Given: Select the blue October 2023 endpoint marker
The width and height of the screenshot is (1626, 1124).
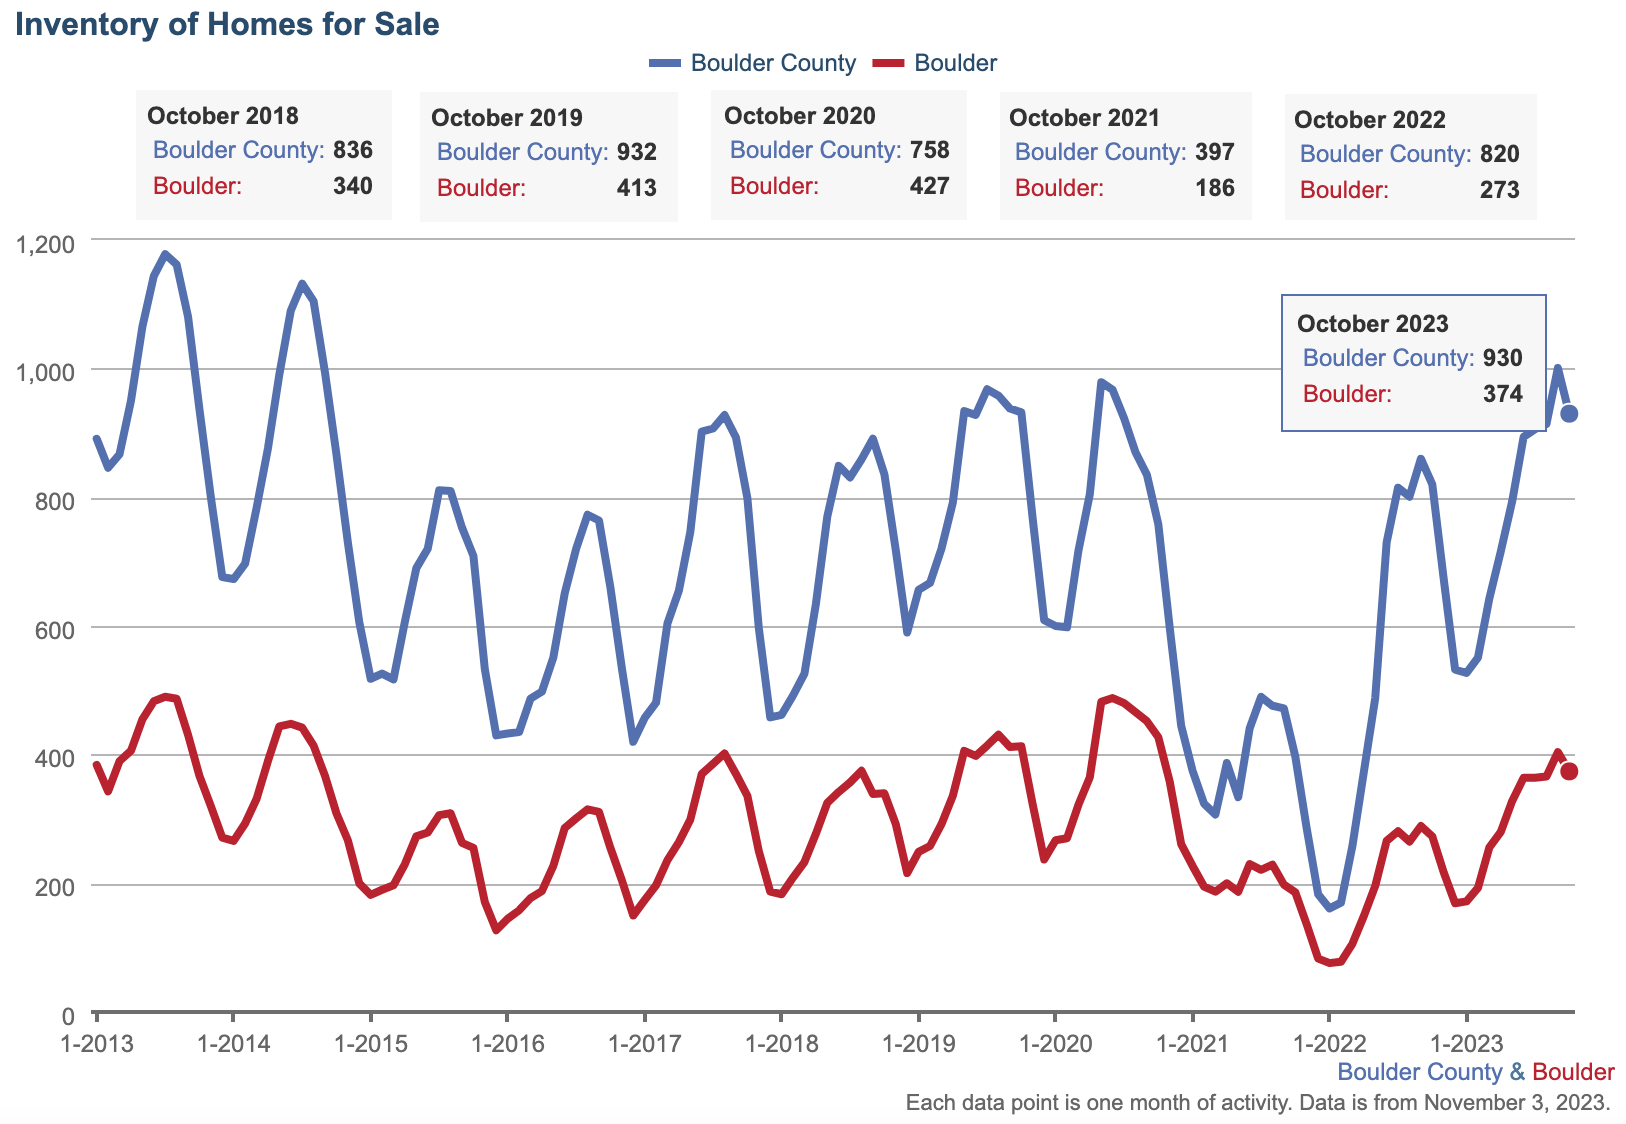Looking at the screenshot, I should [x=1570, y=413].
